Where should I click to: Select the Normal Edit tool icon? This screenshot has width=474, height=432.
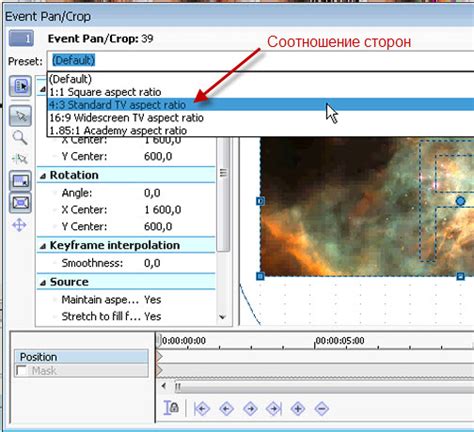pyautogui.click(x=21, y=116)
